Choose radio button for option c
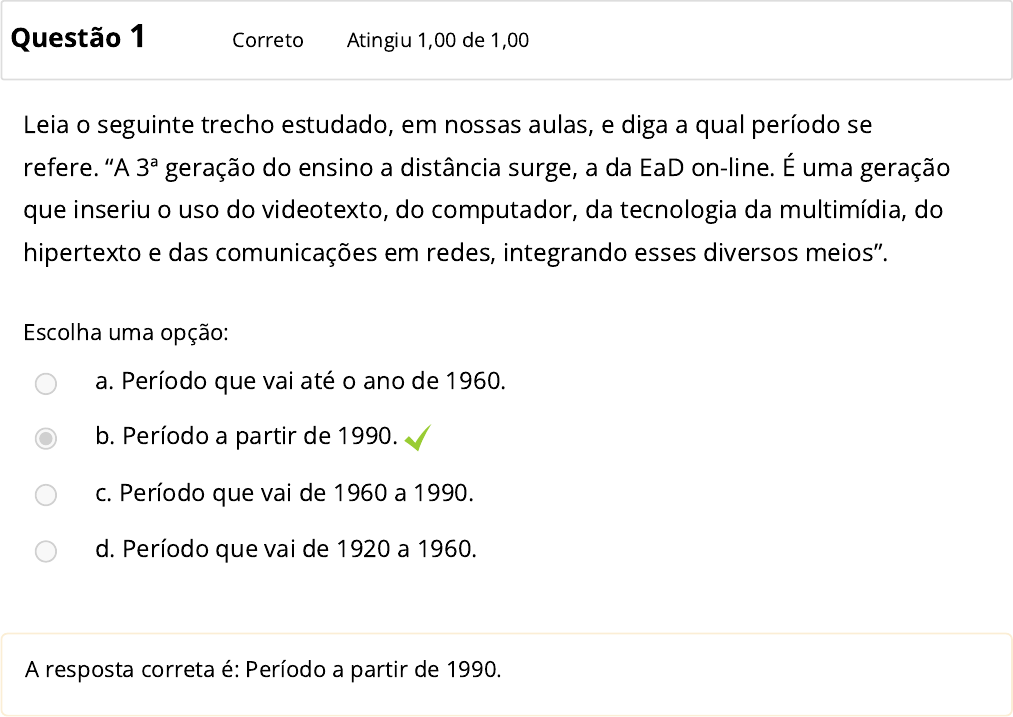This screenshot has height=717, width=1013. coord(45,494)
